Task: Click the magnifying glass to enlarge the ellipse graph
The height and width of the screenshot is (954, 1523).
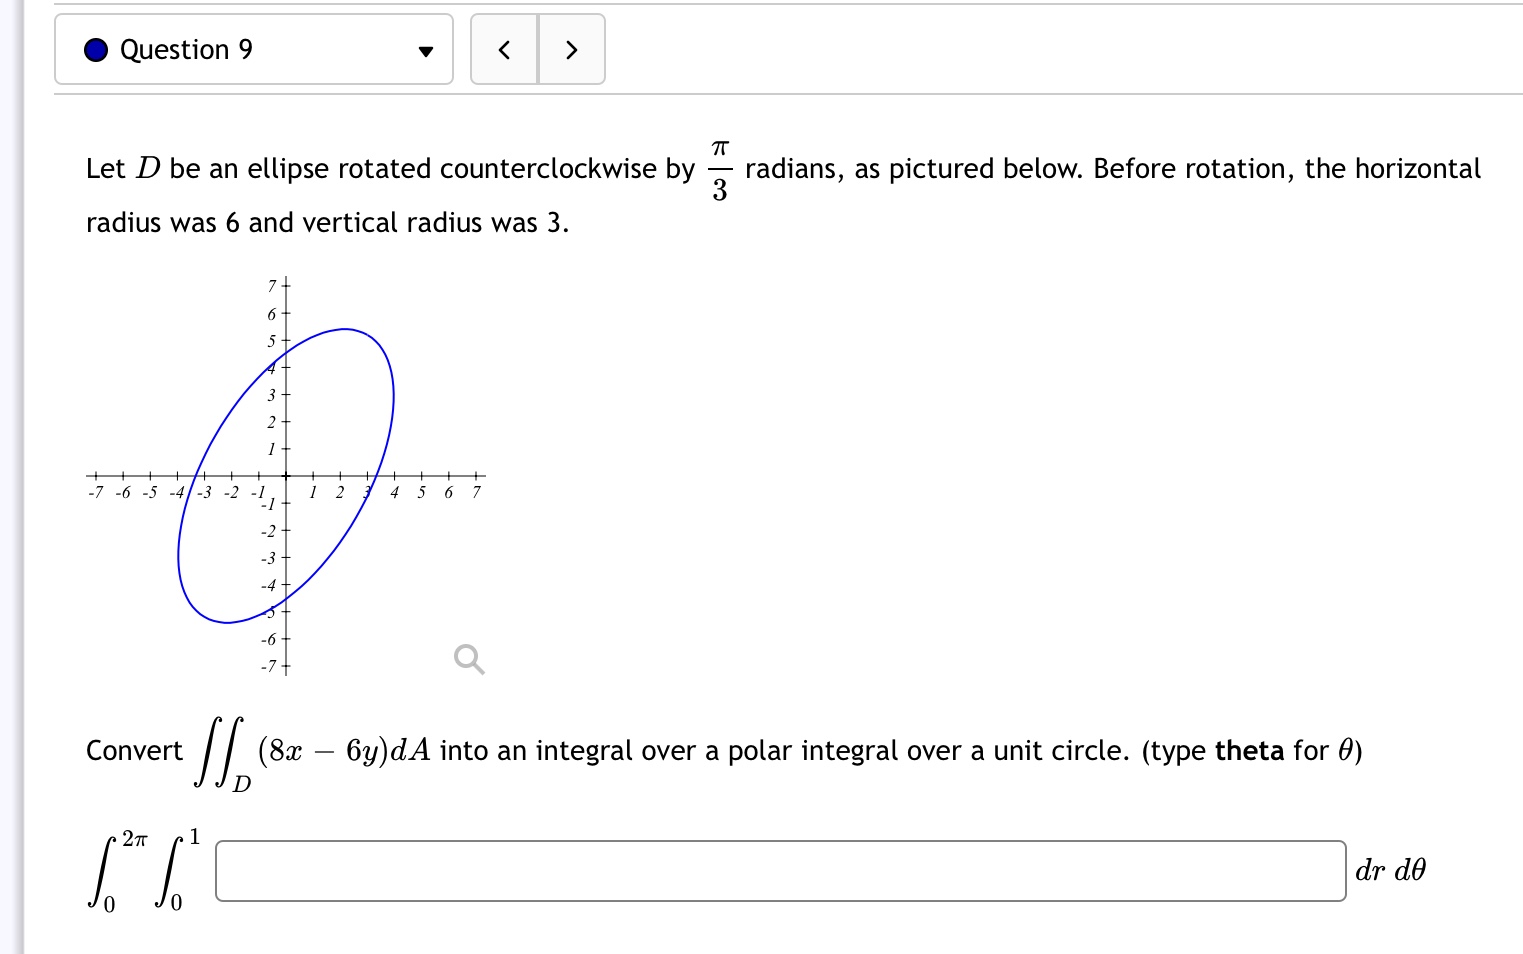Action: [x=468, y=658]
